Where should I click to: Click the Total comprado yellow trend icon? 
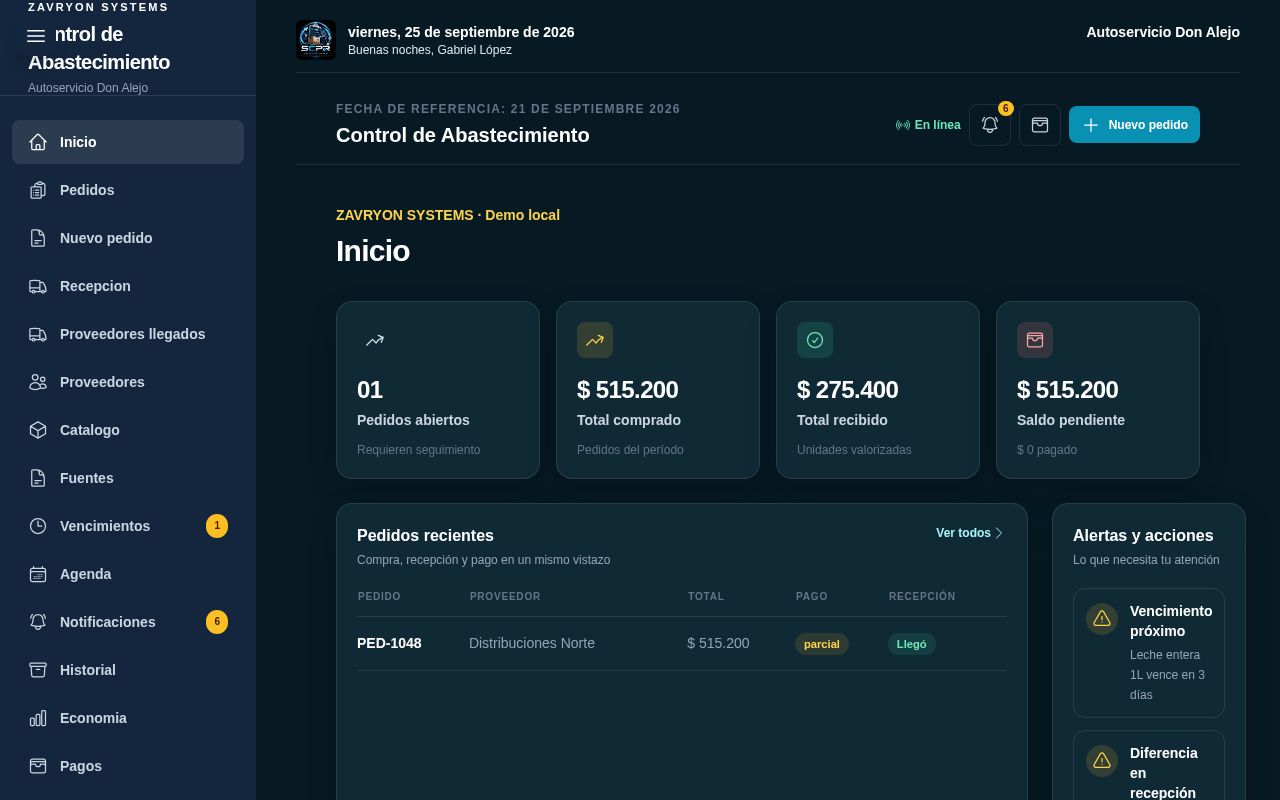595,340
